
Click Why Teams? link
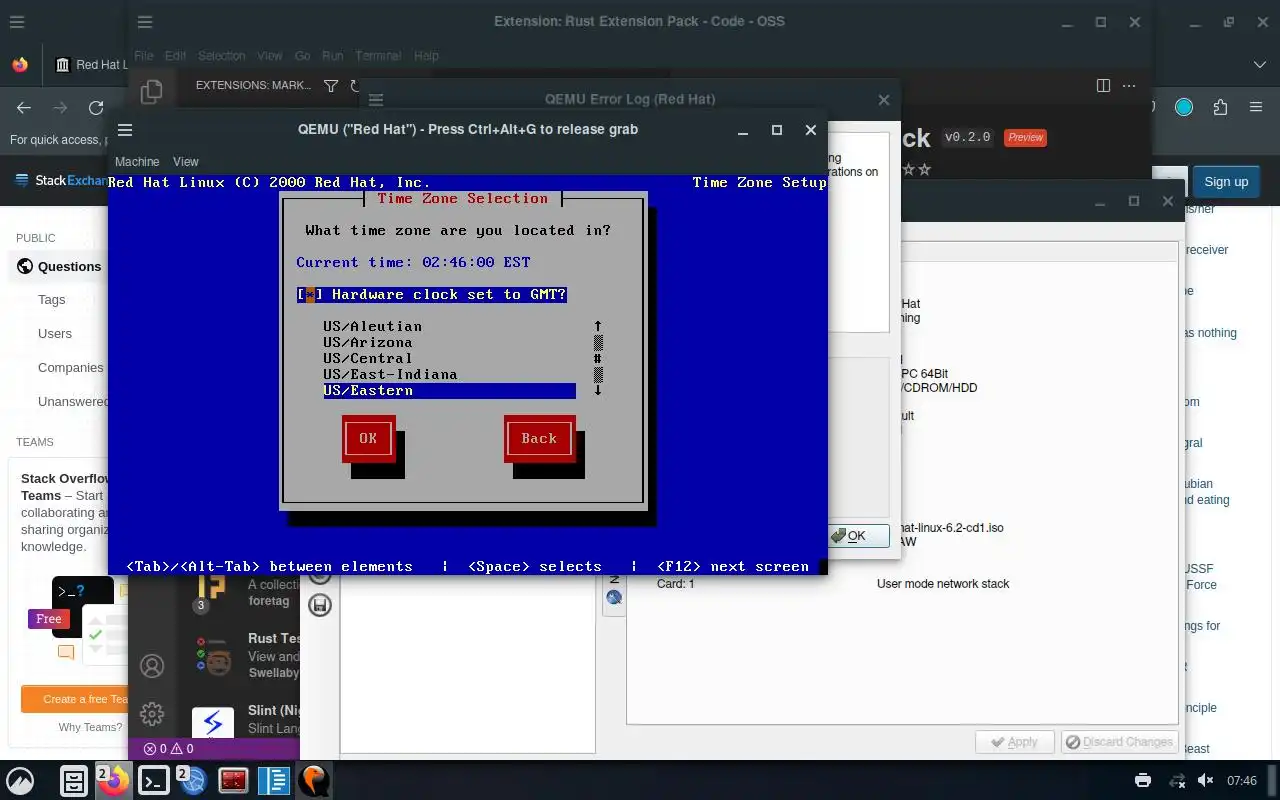90,727
